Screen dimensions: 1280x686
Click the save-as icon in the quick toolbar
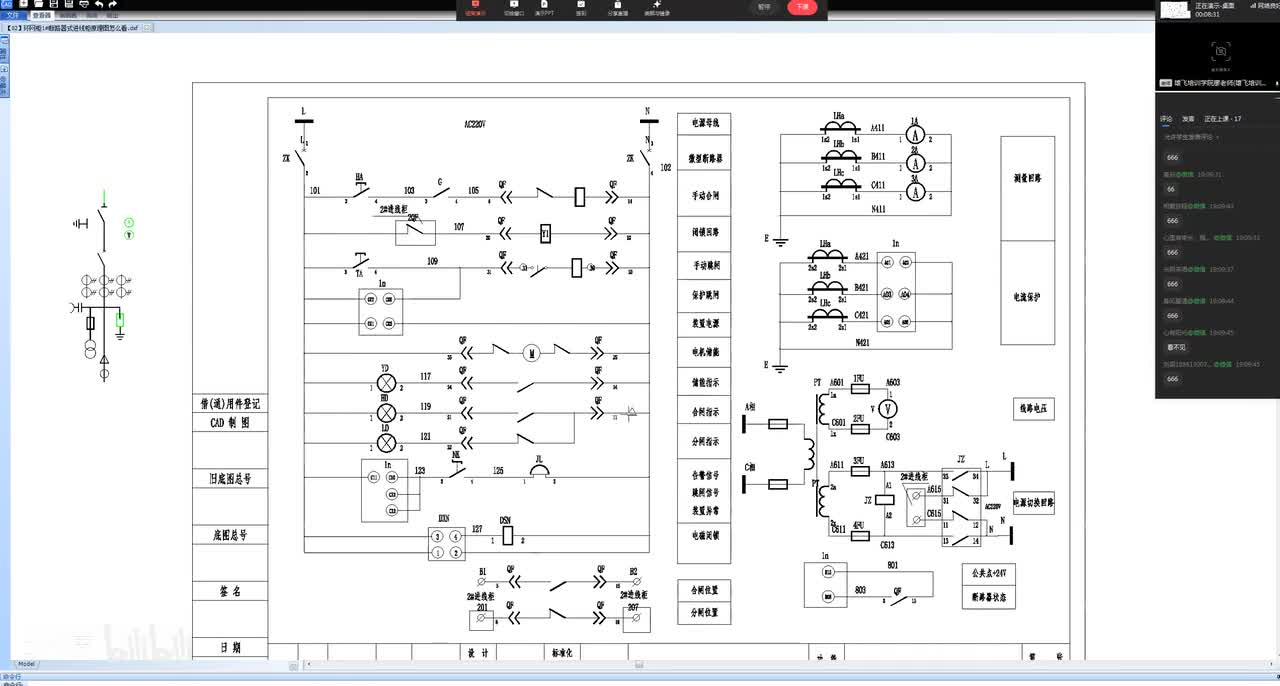68,5
